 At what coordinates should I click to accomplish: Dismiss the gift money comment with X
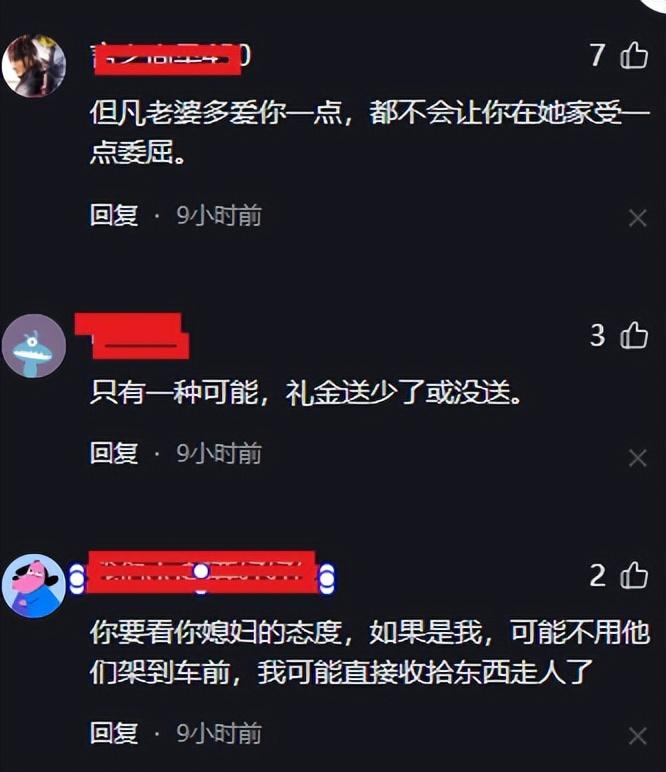click(x=637, y=458)
